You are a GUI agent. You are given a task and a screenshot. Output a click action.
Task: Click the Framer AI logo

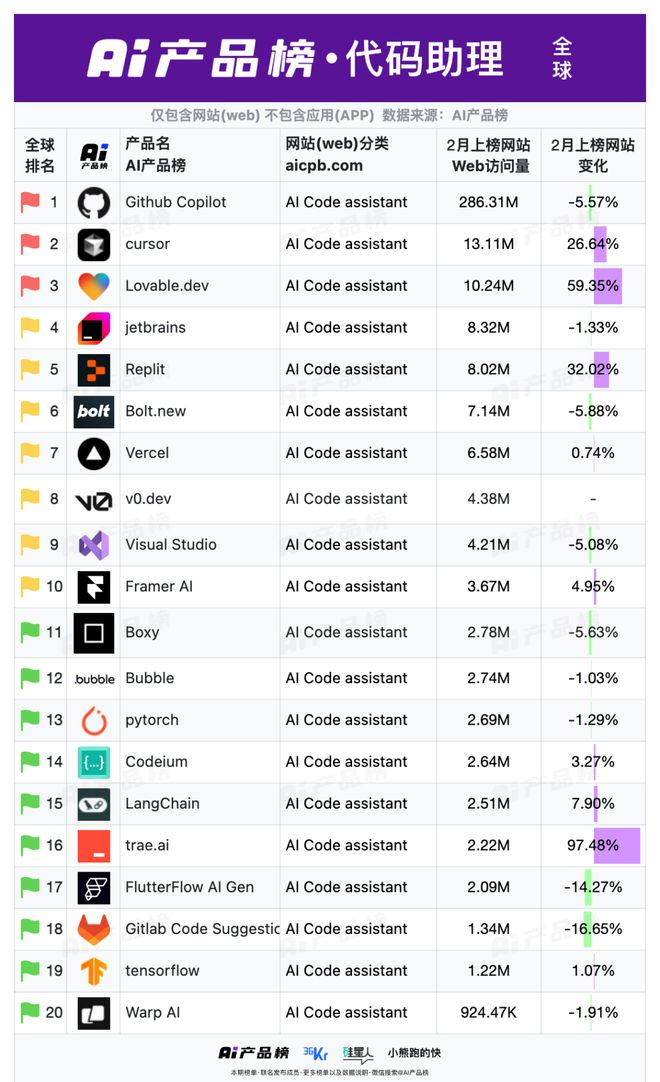point(94,587)
